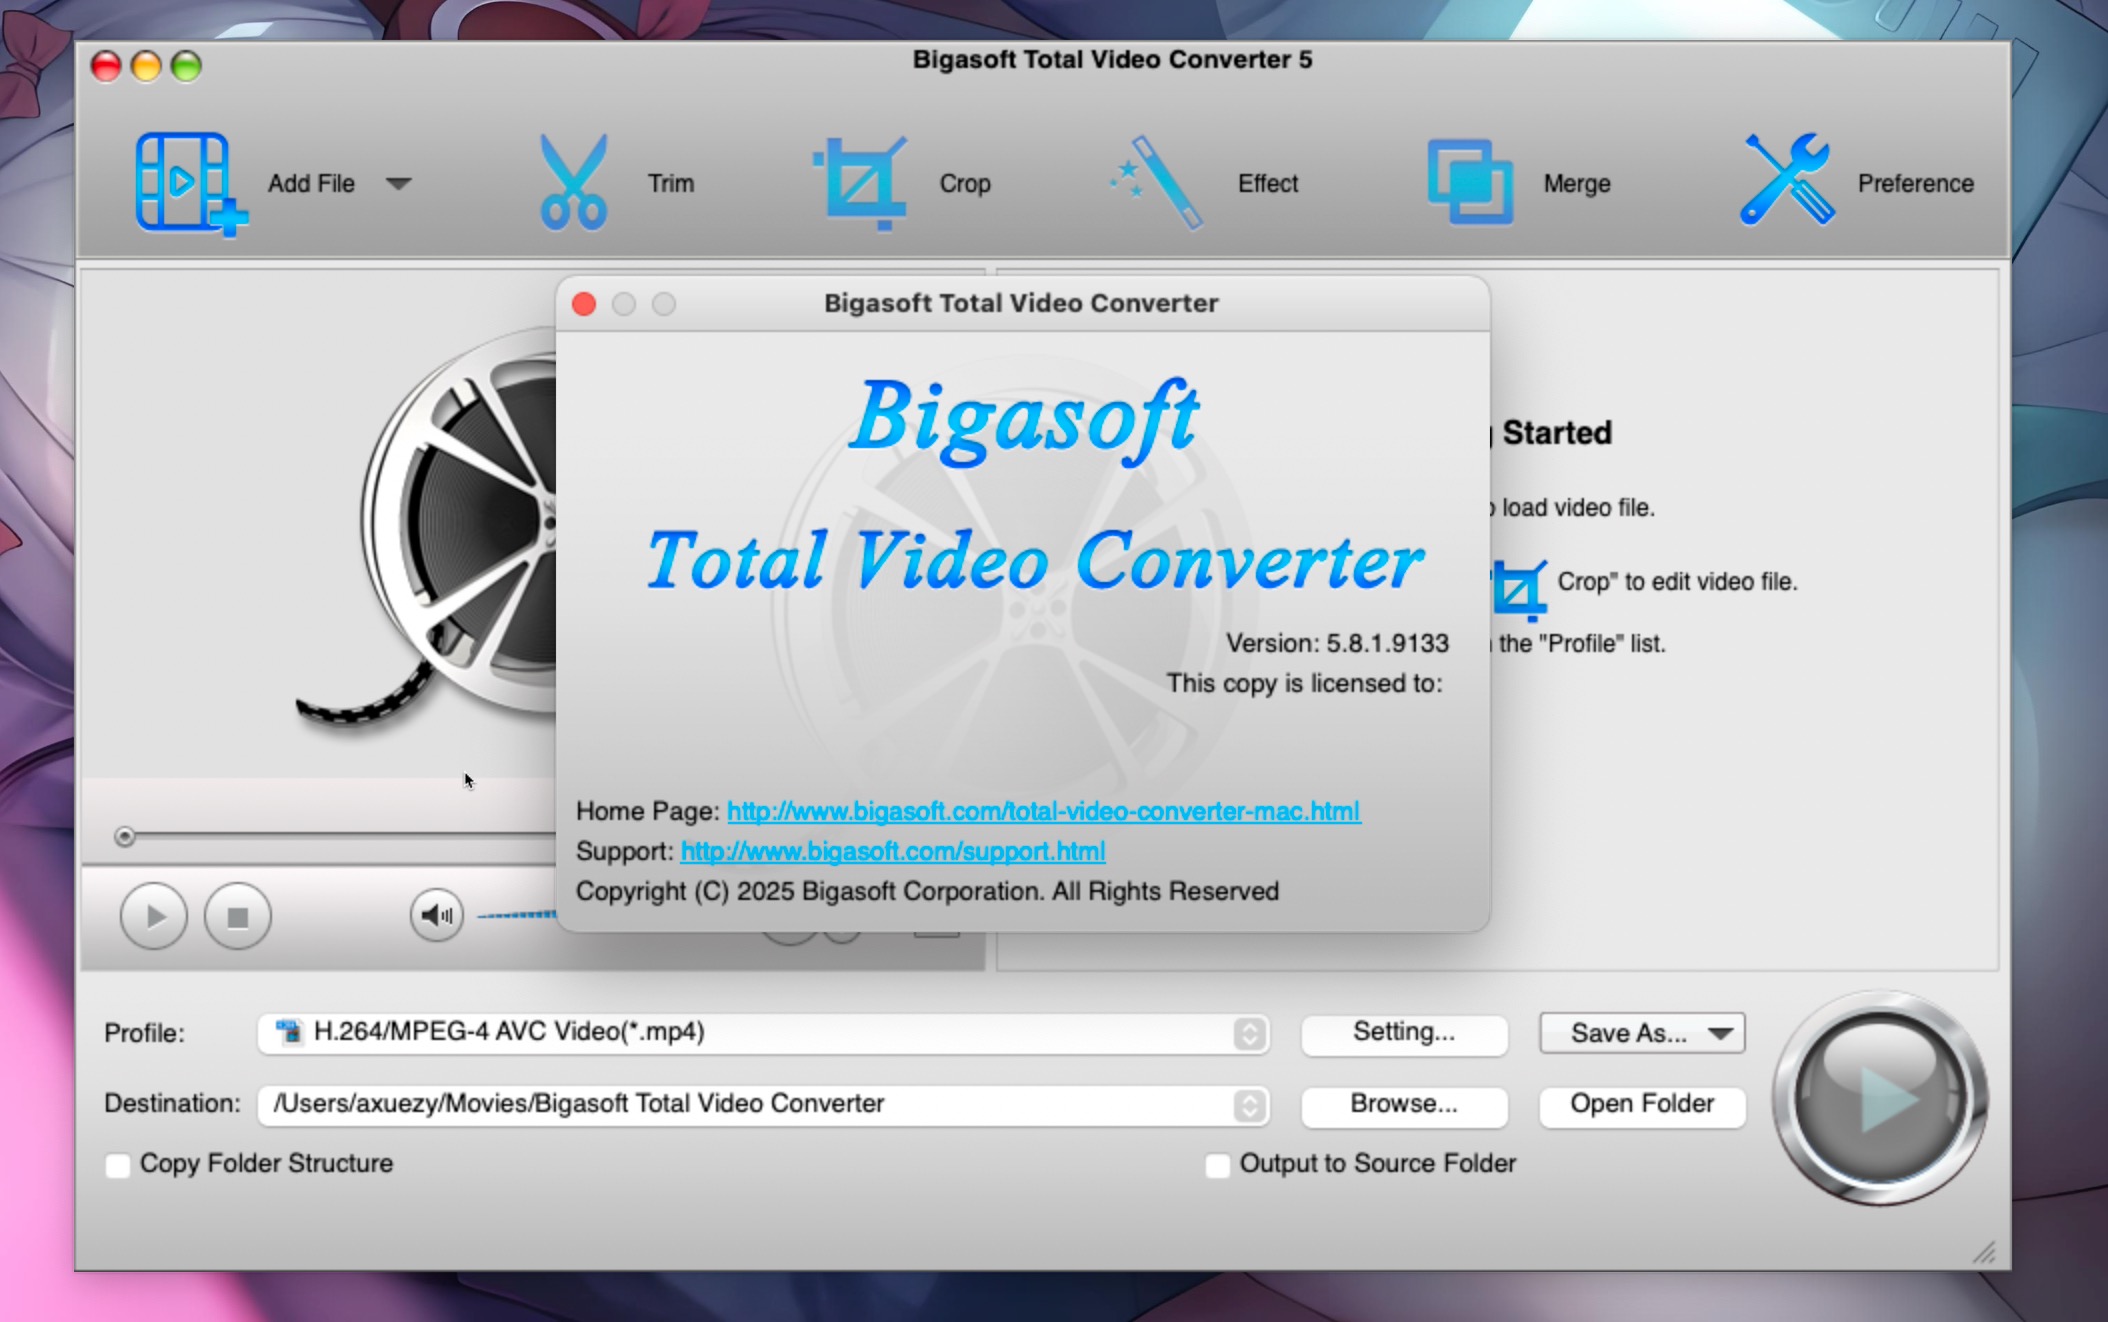Click the Trim label in toolbar
Image resolution: width=2108 pixels, height=1322 pixels.
point(671,184)
